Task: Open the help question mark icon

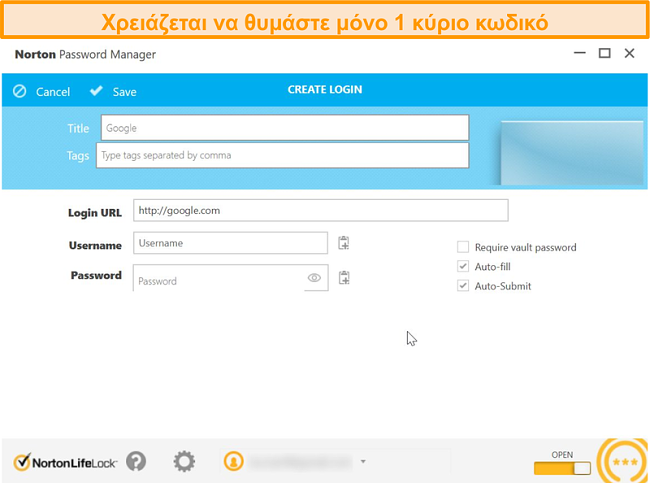Action: 136,461
